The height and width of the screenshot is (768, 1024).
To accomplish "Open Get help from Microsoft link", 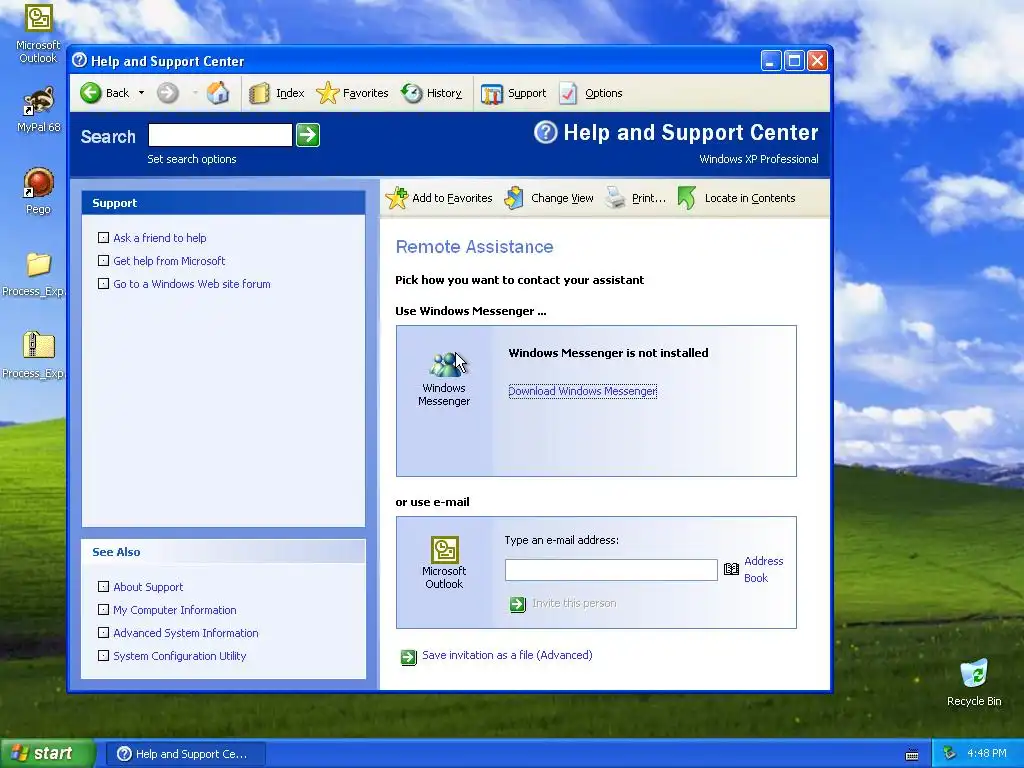I will click(169, 261).
